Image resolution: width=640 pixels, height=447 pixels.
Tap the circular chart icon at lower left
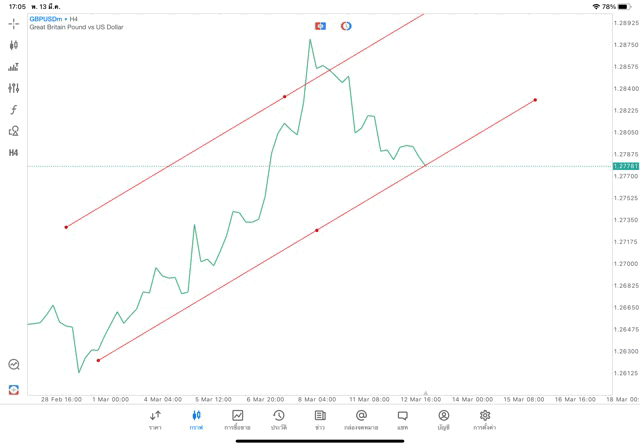(14, 365)
